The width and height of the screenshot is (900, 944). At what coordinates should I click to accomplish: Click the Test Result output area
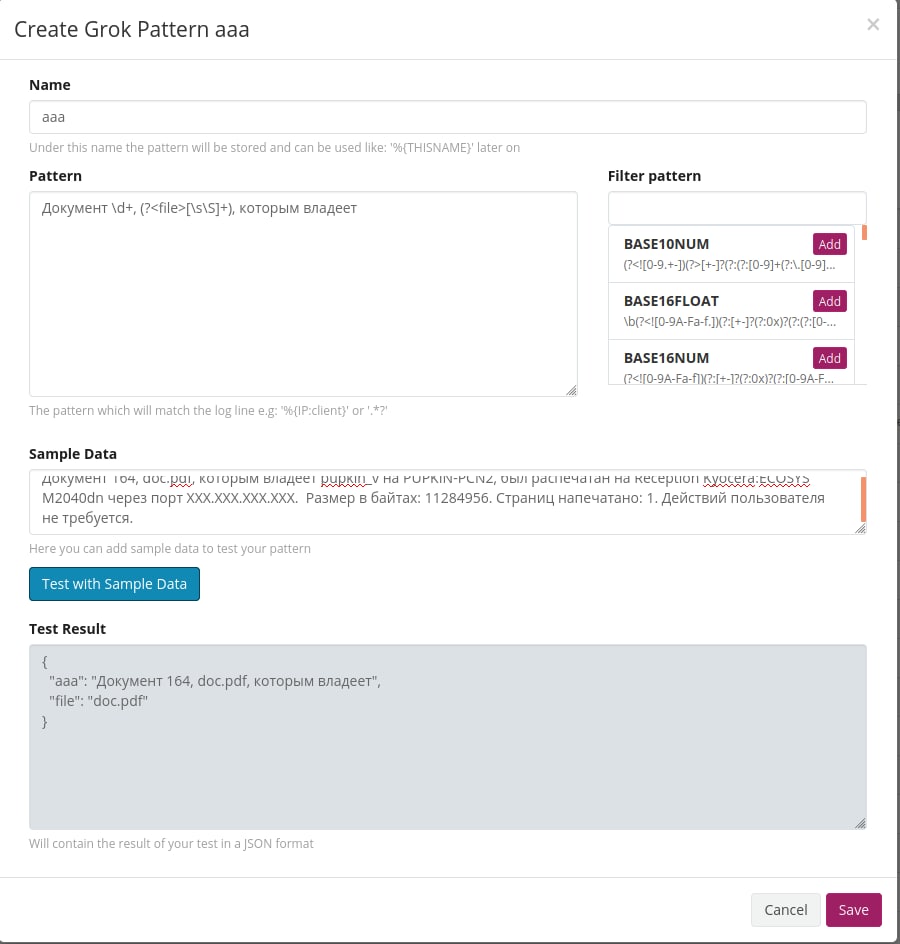pyautogui.click(x=447, y=736)
